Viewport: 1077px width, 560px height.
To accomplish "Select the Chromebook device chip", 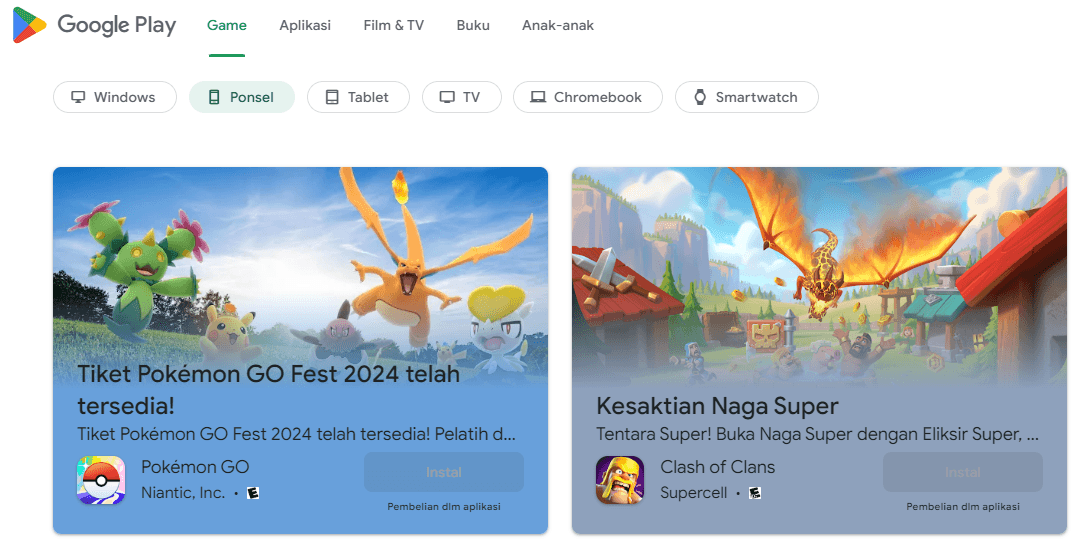I will pyautogui.click(x=587, y=97).
